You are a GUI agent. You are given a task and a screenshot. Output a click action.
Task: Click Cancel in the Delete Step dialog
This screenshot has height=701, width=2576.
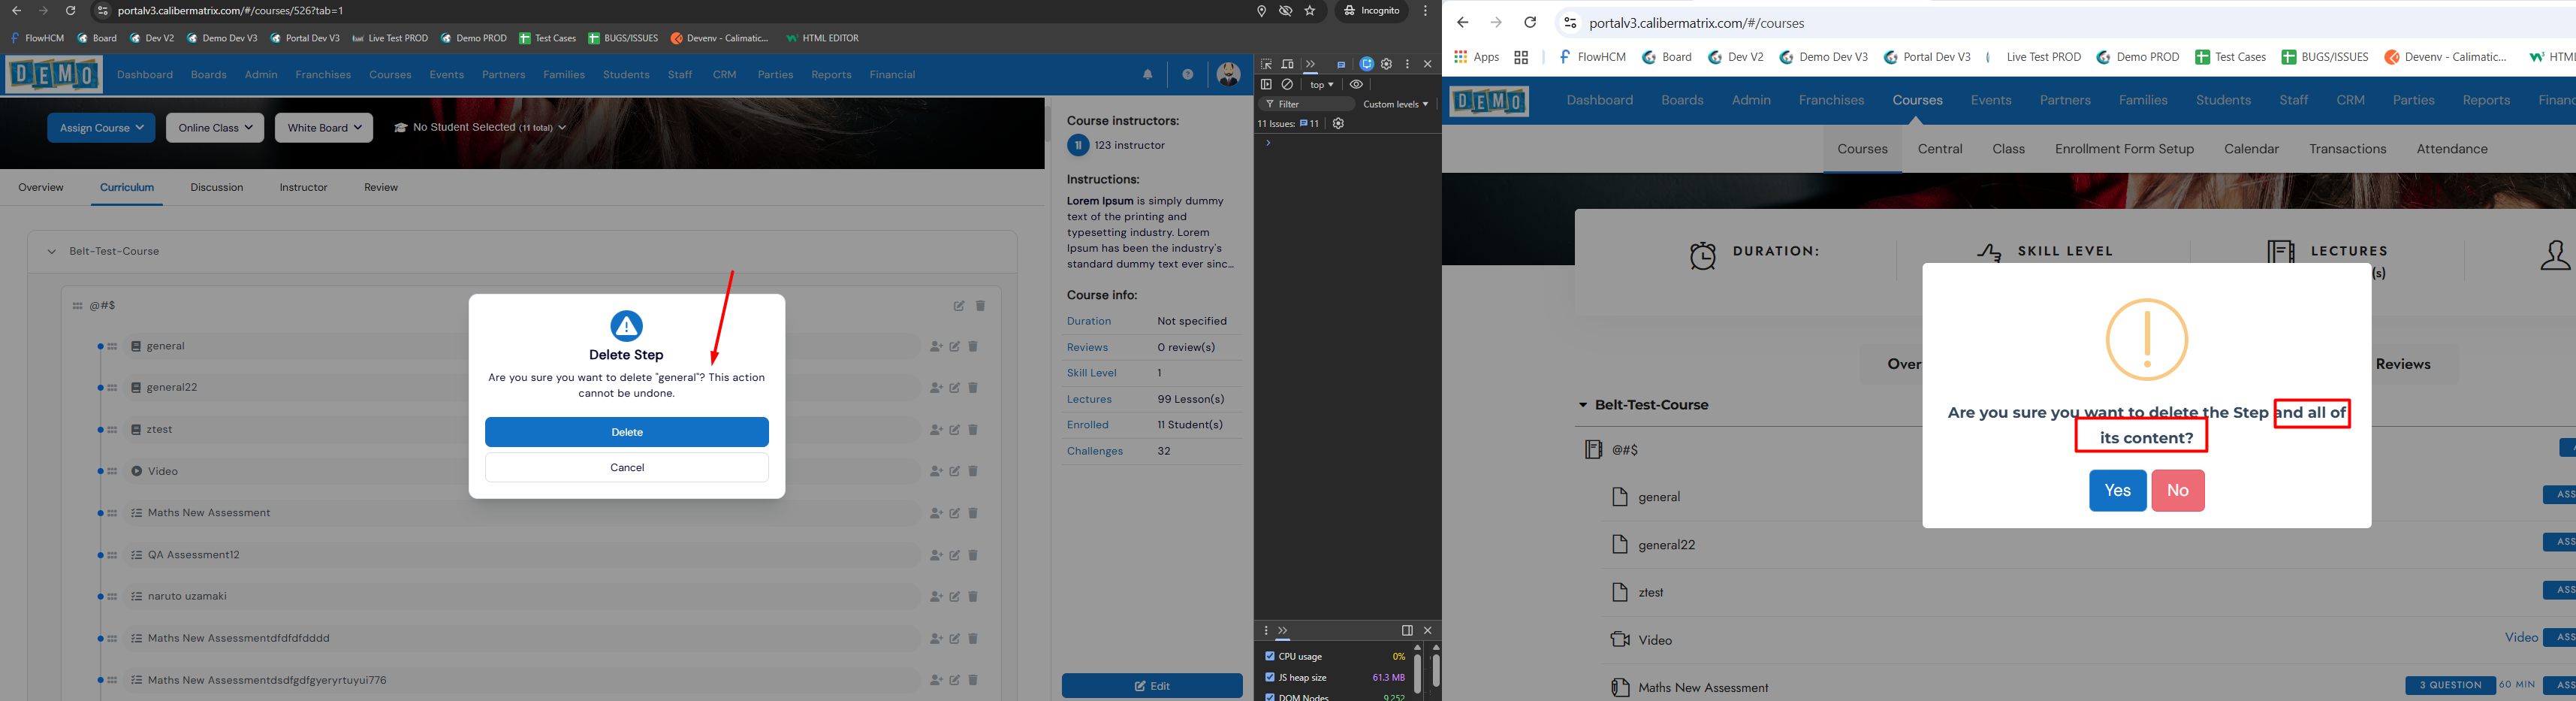pyautogui.click(x=627, y=467)
